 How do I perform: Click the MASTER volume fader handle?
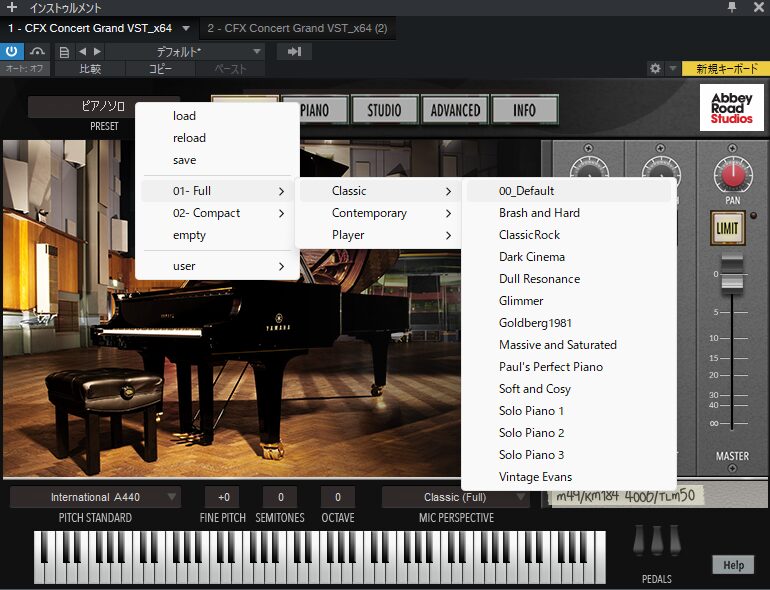click(732, 274)
